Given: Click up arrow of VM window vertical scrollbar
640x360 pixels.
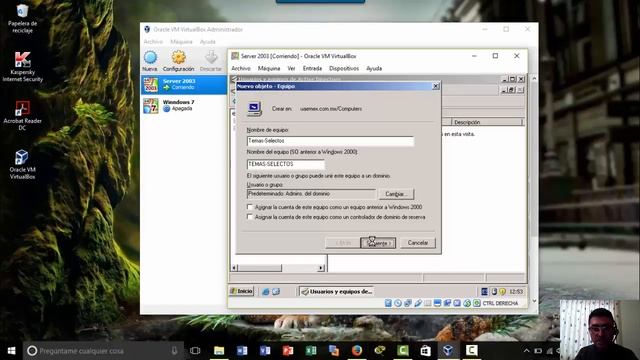Looking at the screenshot, I should pyautogui.click(x=534, y=78).
